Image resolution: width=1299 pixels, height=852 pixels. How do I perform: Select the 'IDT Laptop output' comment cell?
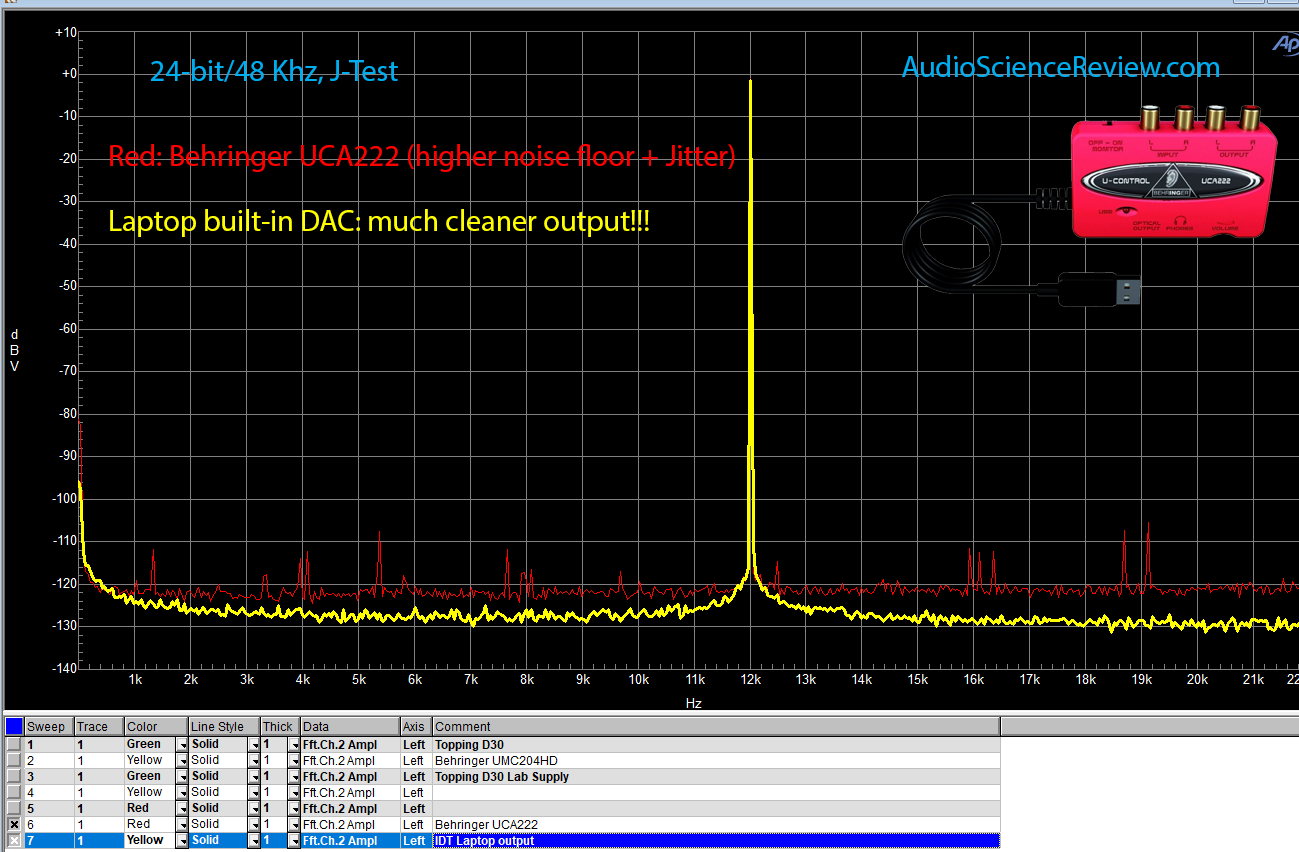[716, 841]
